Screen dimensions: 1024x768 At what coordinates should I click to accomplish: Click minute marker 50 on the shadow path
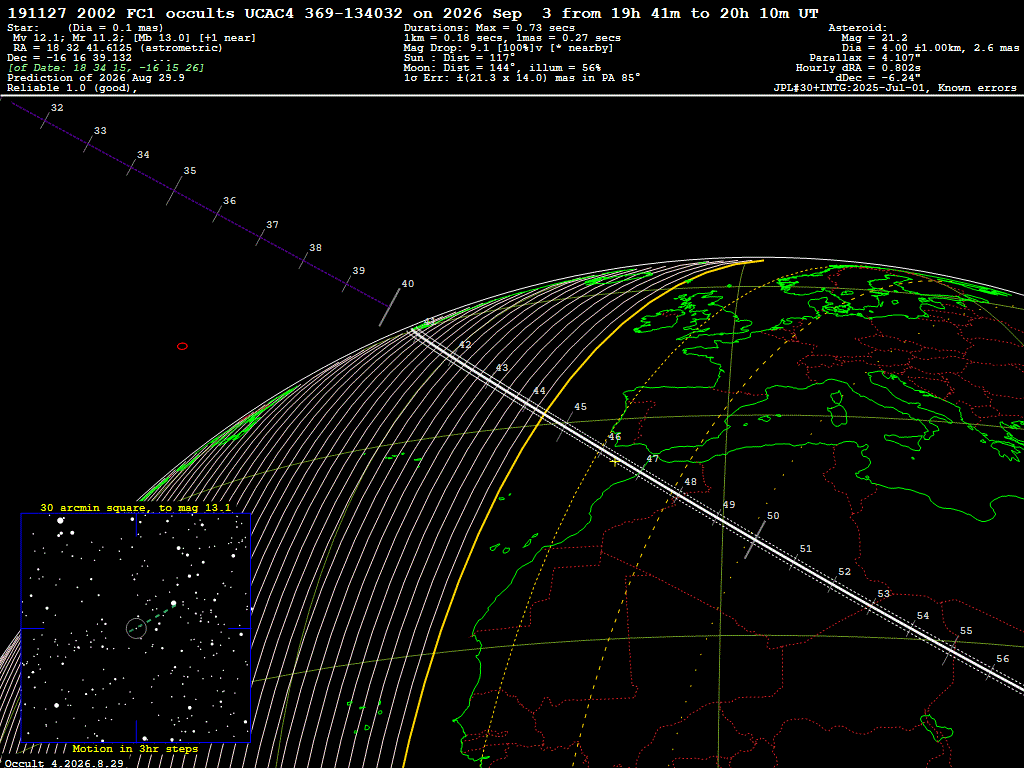point(773,515)
